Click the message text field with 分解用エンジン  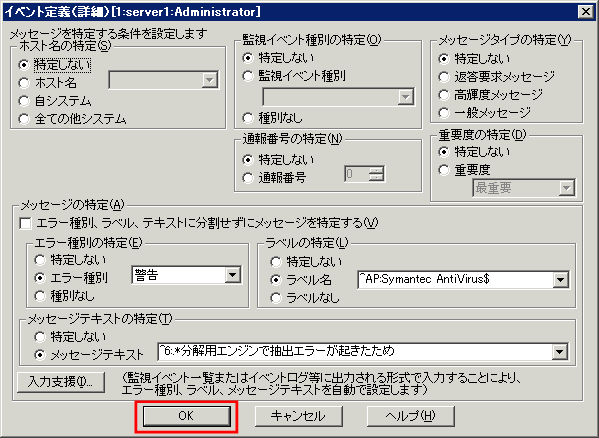(355, 352)
